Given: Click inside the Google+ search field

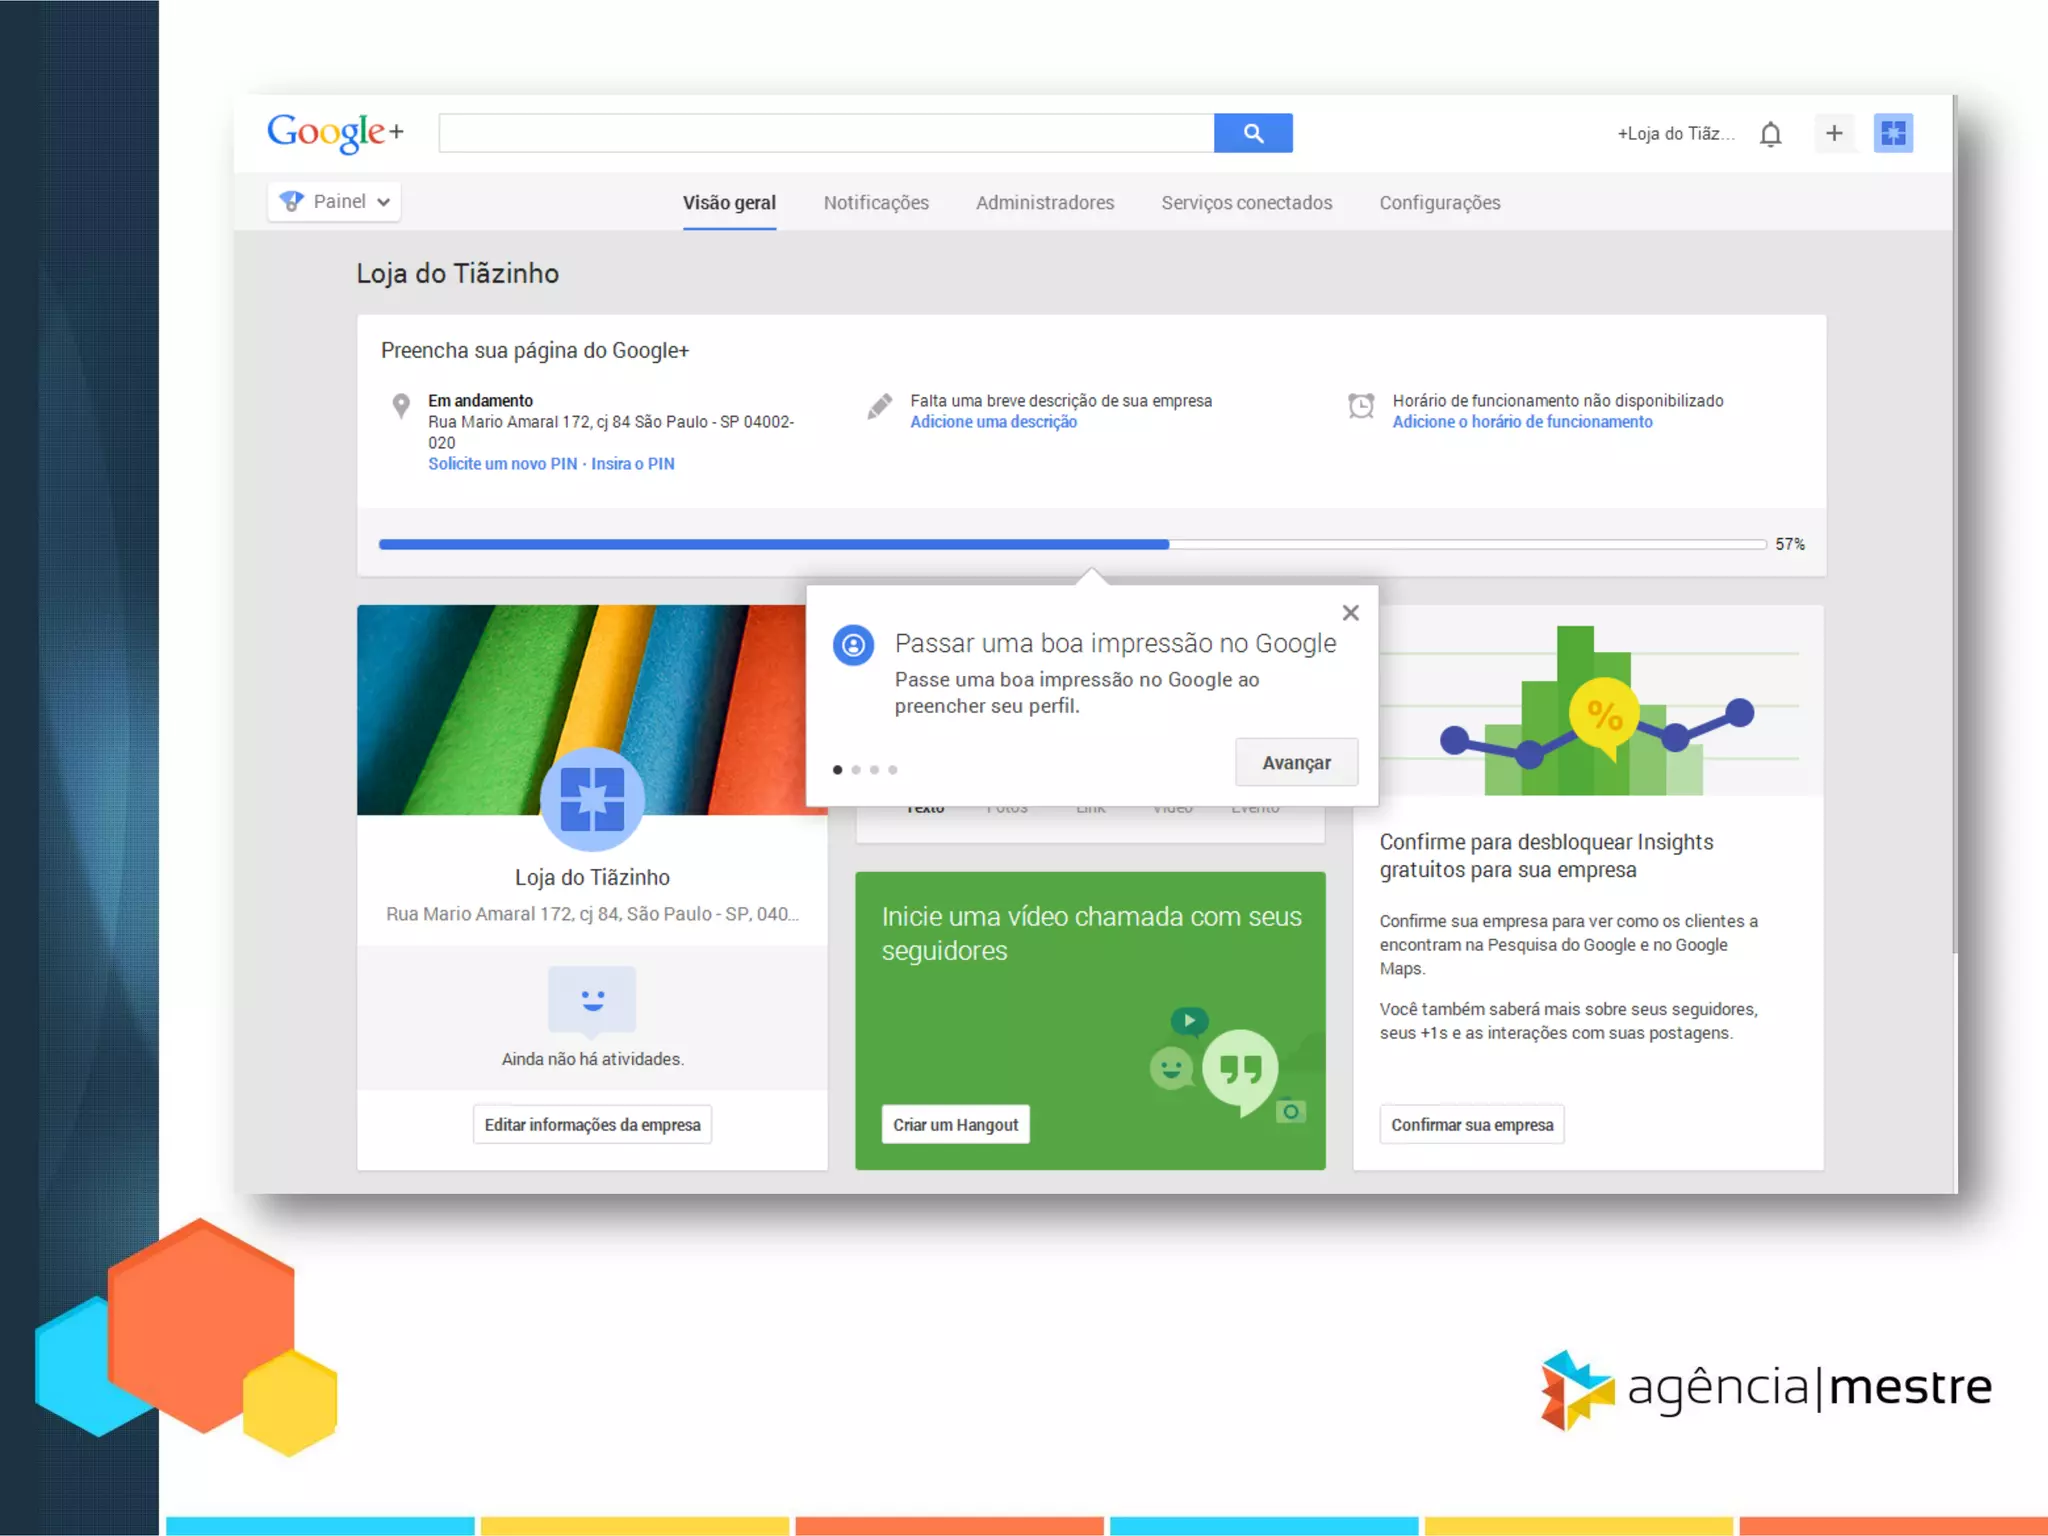Looking at the screenshot, I should pos(825,133).
